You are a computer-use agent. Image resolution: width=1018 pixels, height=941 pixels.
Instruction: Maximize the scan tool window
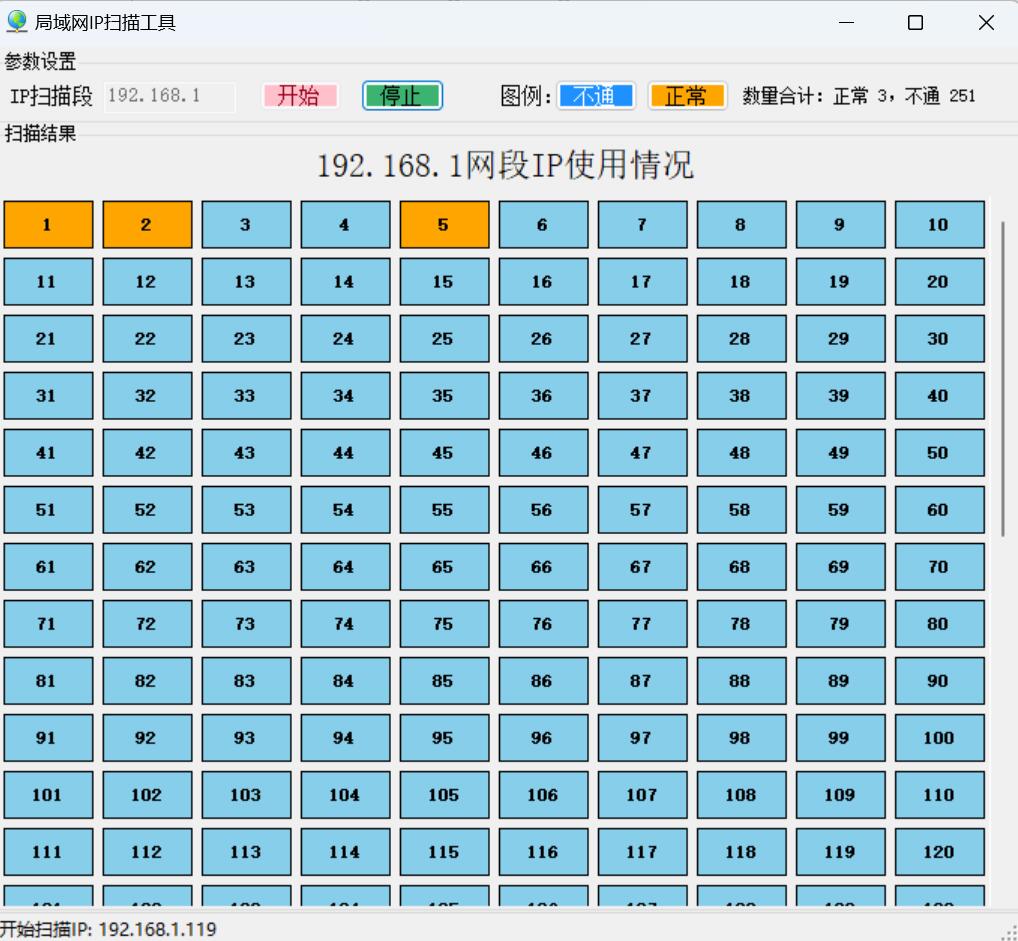click(x=915, y=23)
